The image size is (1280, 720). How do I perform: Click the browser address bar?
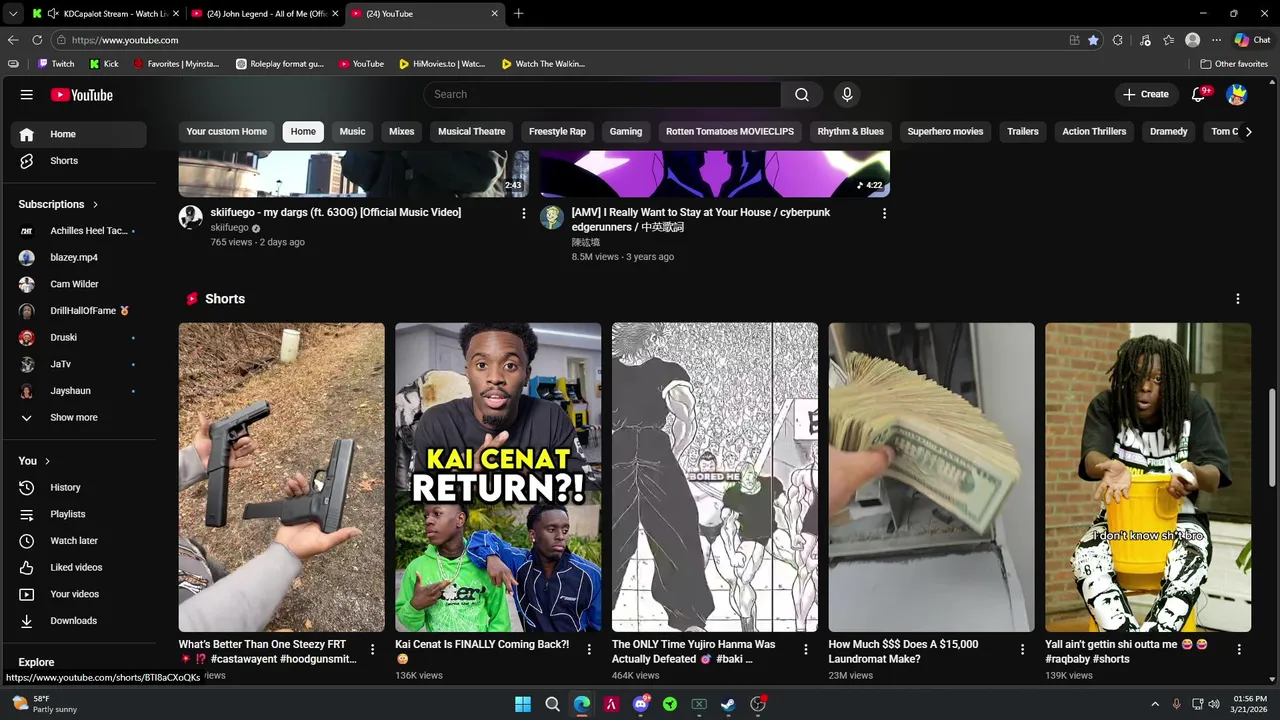pyautogui.click(x=560, y=40)
